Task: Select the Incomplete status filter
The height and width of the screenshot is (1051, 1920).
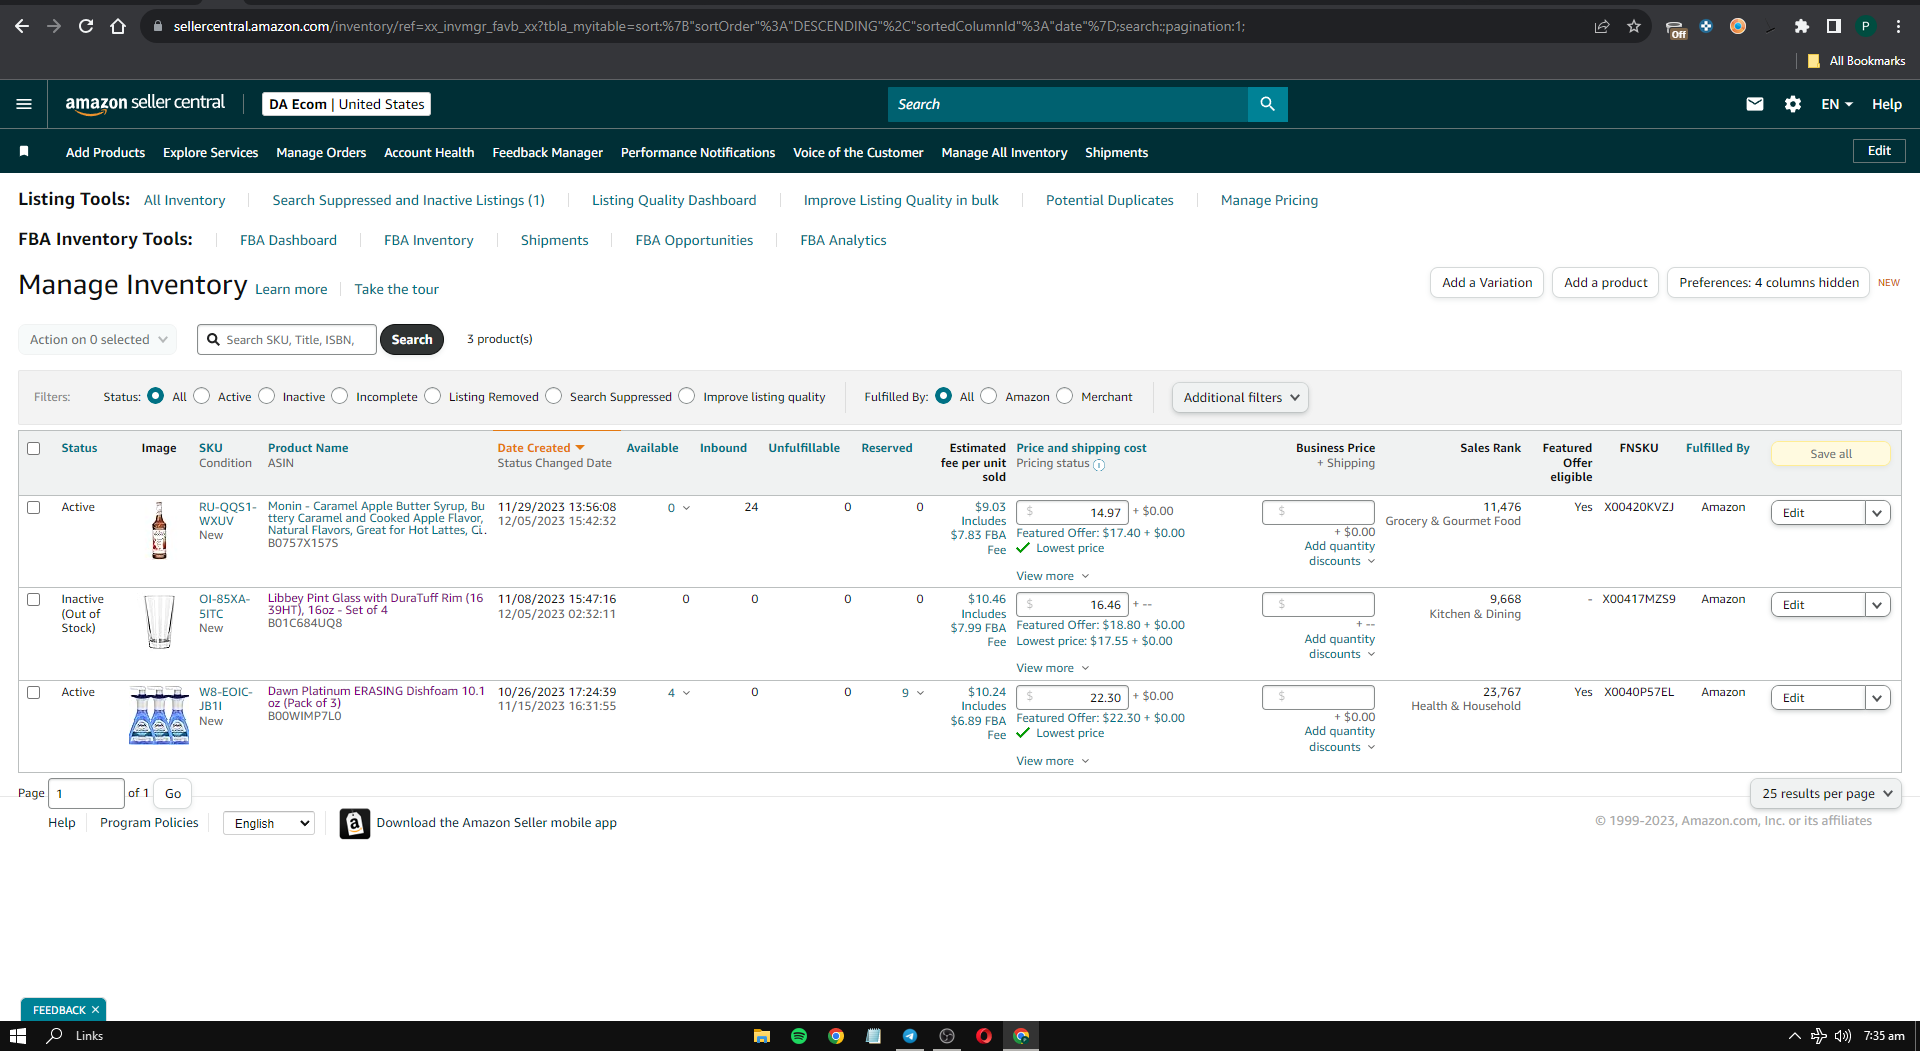Action: click(340, 396)
